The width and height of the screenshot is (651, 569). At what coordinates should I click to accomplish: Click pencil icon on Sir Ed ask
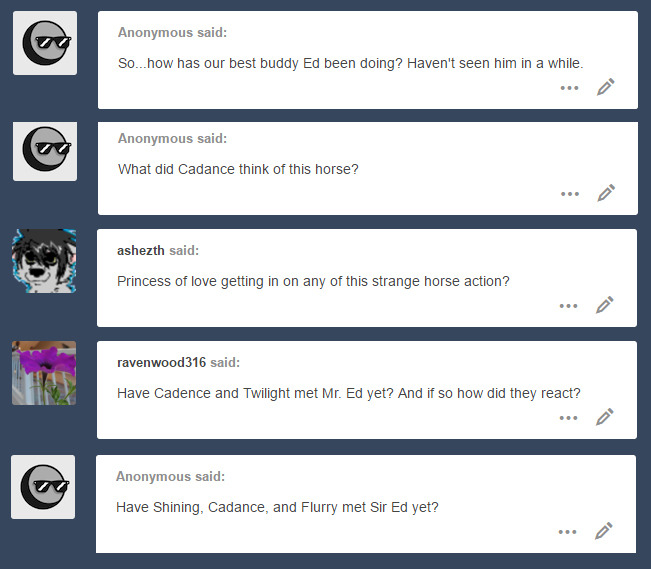click(x=604, y=531)
